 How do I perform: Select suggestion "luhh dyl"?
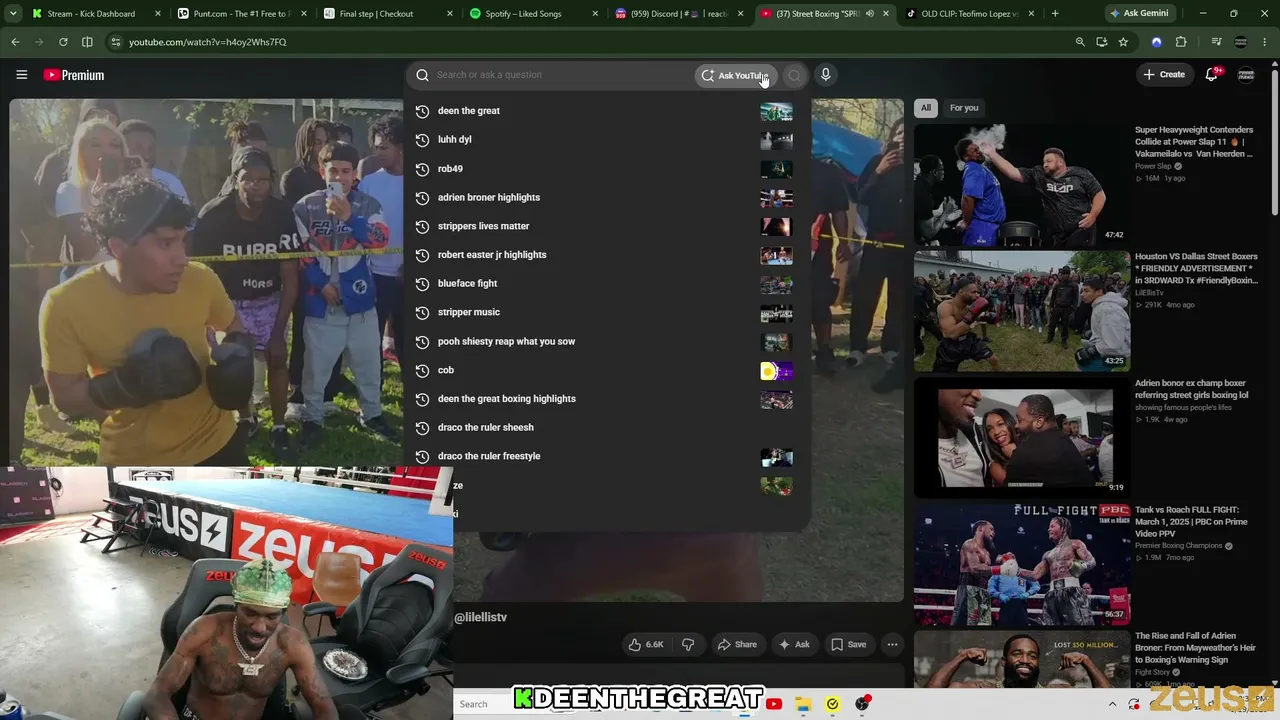(x=607, y=140)
